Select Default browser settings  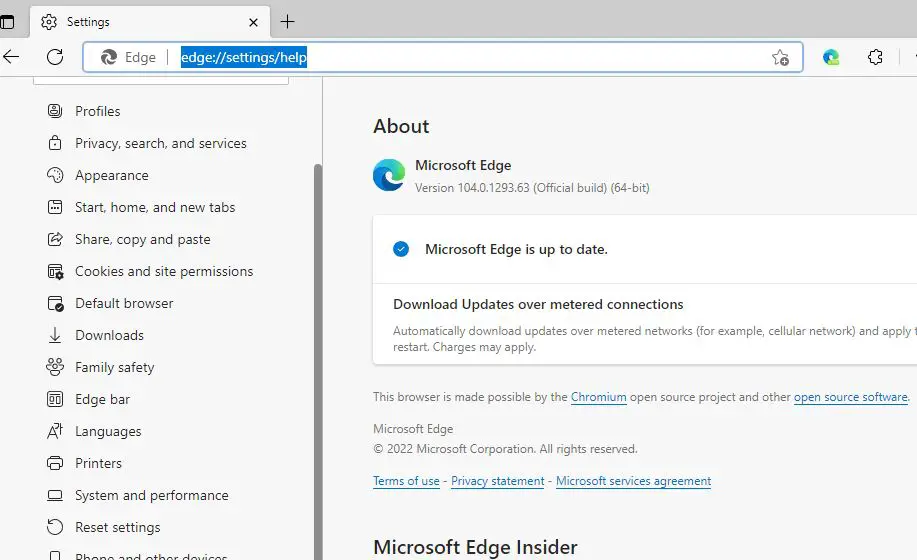(124, 303)
